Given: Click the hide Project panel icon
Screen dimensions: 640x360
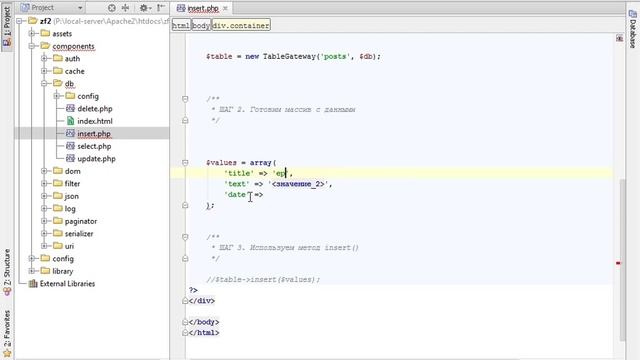Looking at the screenshot, I should pyautogui.click(x=161, y=8).
